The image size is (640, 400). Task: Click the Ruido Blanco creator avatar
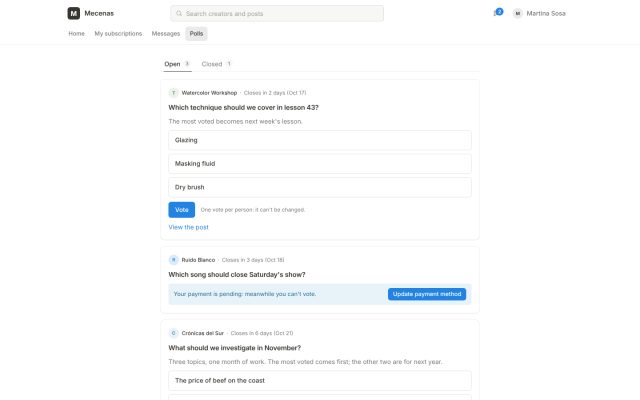(x=173, y=260)
